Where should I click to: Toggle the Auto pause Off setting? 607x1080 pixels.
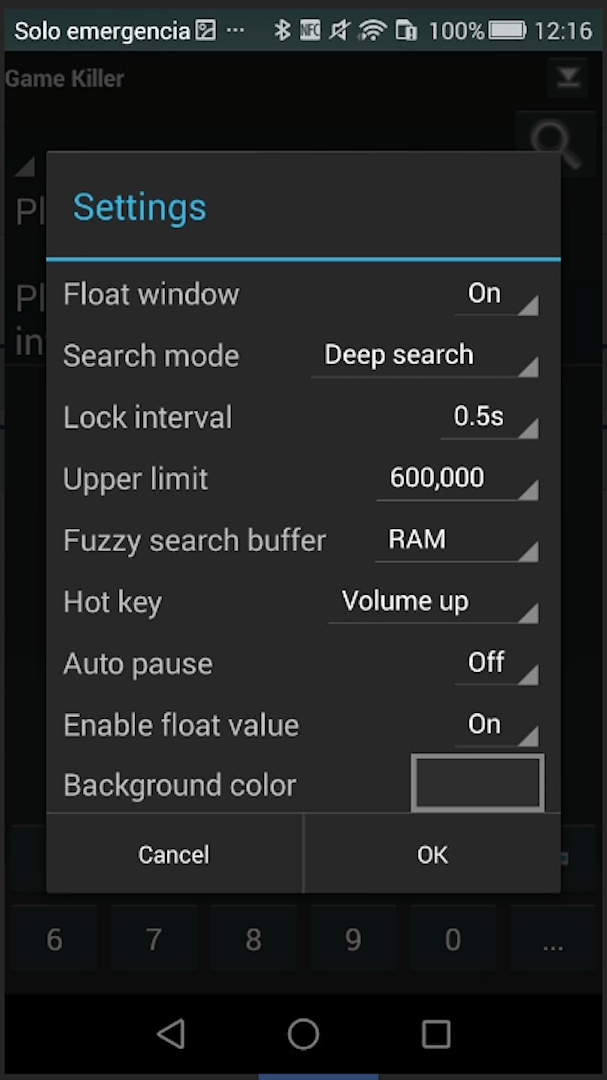pos(496,664)
